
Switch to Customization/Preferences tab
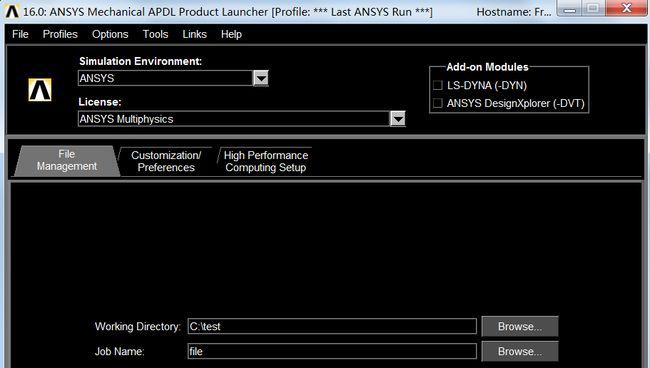166,161
